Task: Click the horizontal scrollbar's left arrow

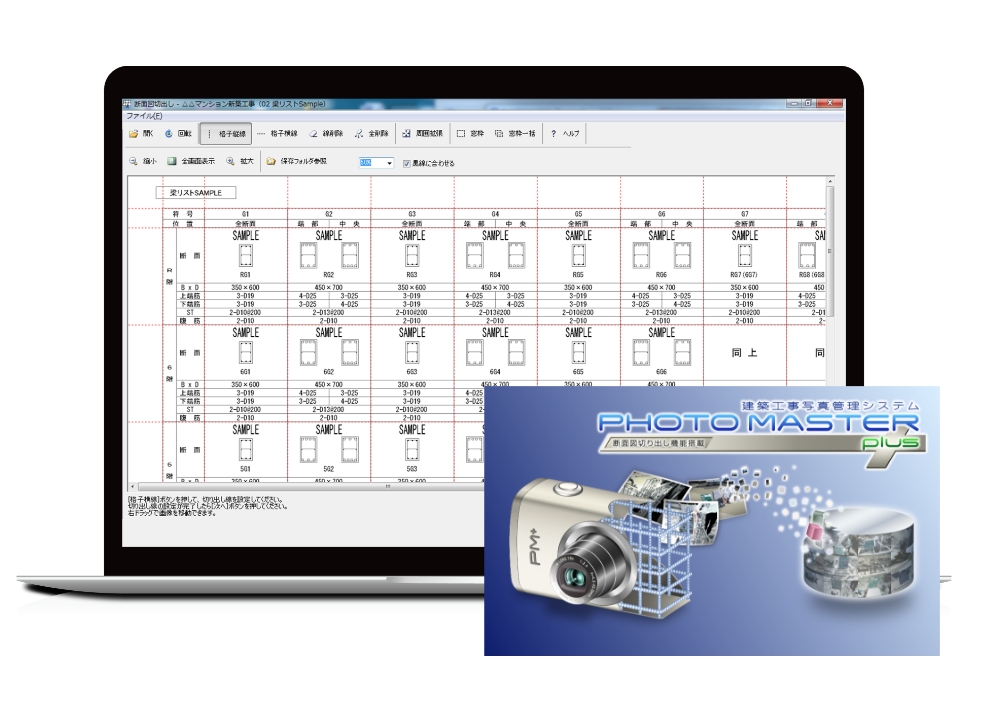Action: point(132,487)
